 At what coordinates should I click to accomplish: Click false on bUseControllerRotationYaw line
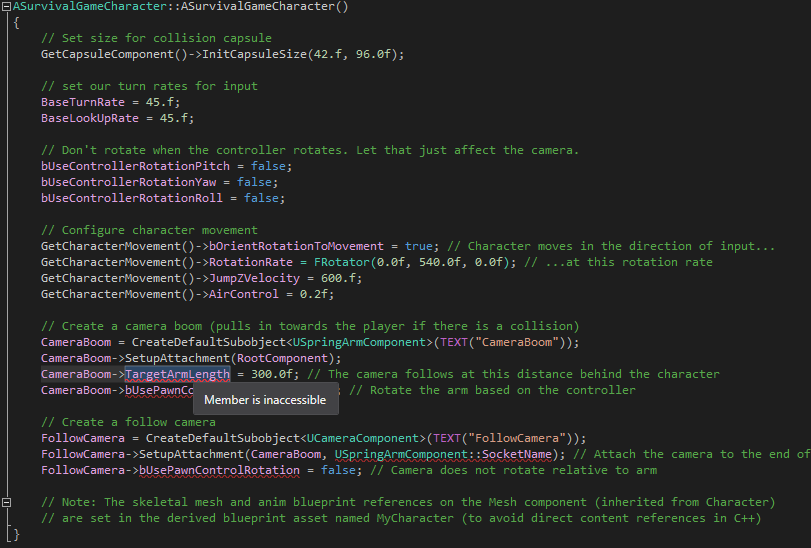[254, 182]
